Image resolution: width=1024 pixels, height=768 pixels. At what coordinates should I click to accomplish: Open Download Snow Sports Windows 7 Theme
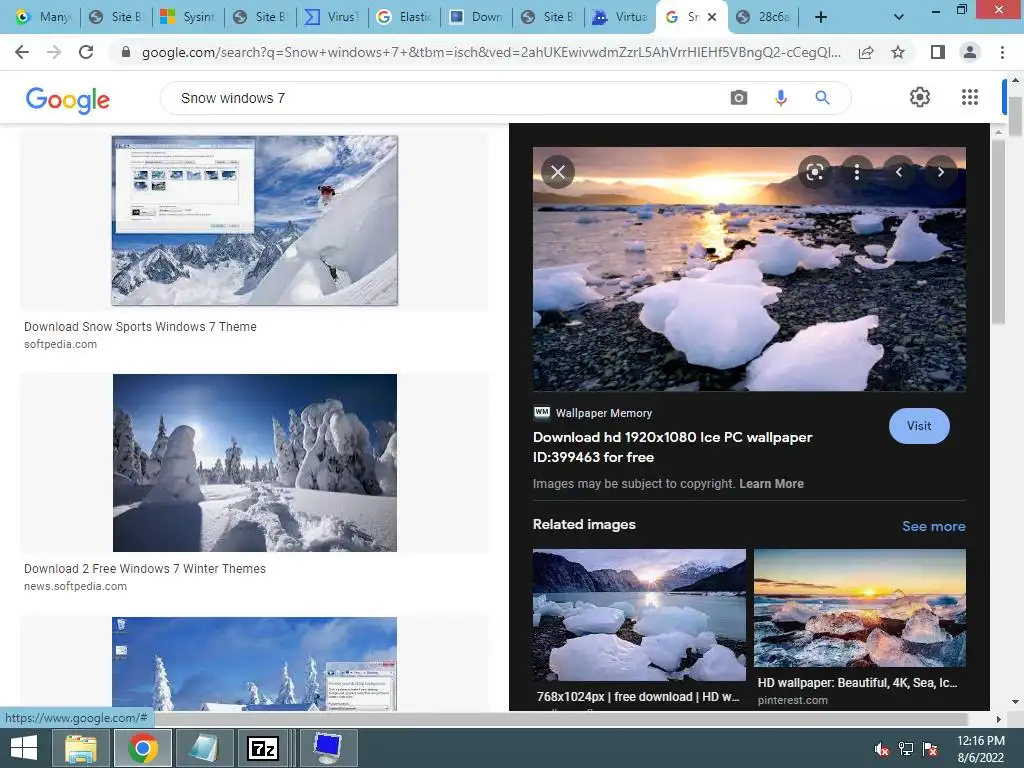click(140, 327)
